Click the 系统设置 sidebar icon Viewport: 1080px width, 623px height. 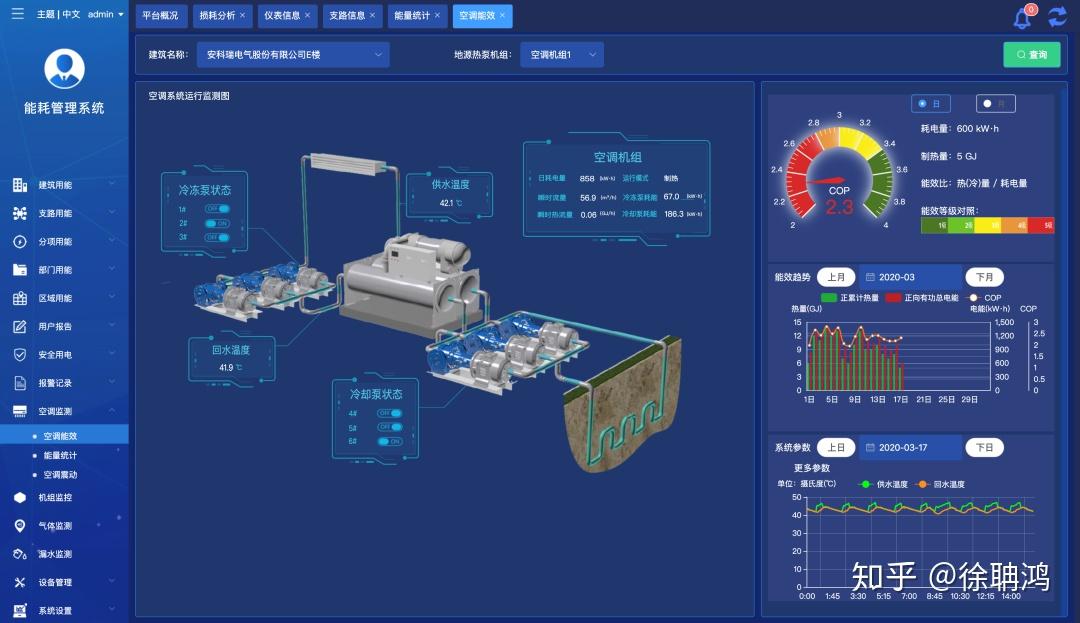click(20, 611)
